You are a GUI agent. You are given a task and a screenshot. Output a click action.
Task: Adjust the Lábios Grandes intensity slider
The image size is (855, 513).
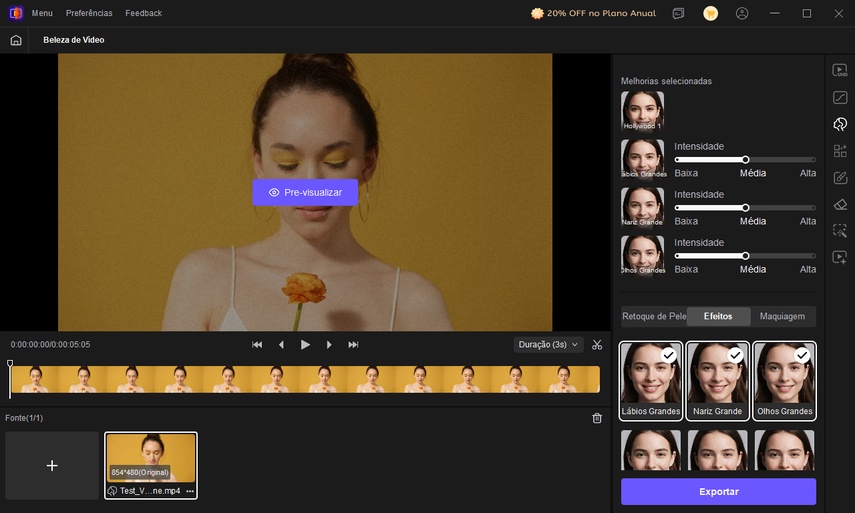click(x=745, y=160)
